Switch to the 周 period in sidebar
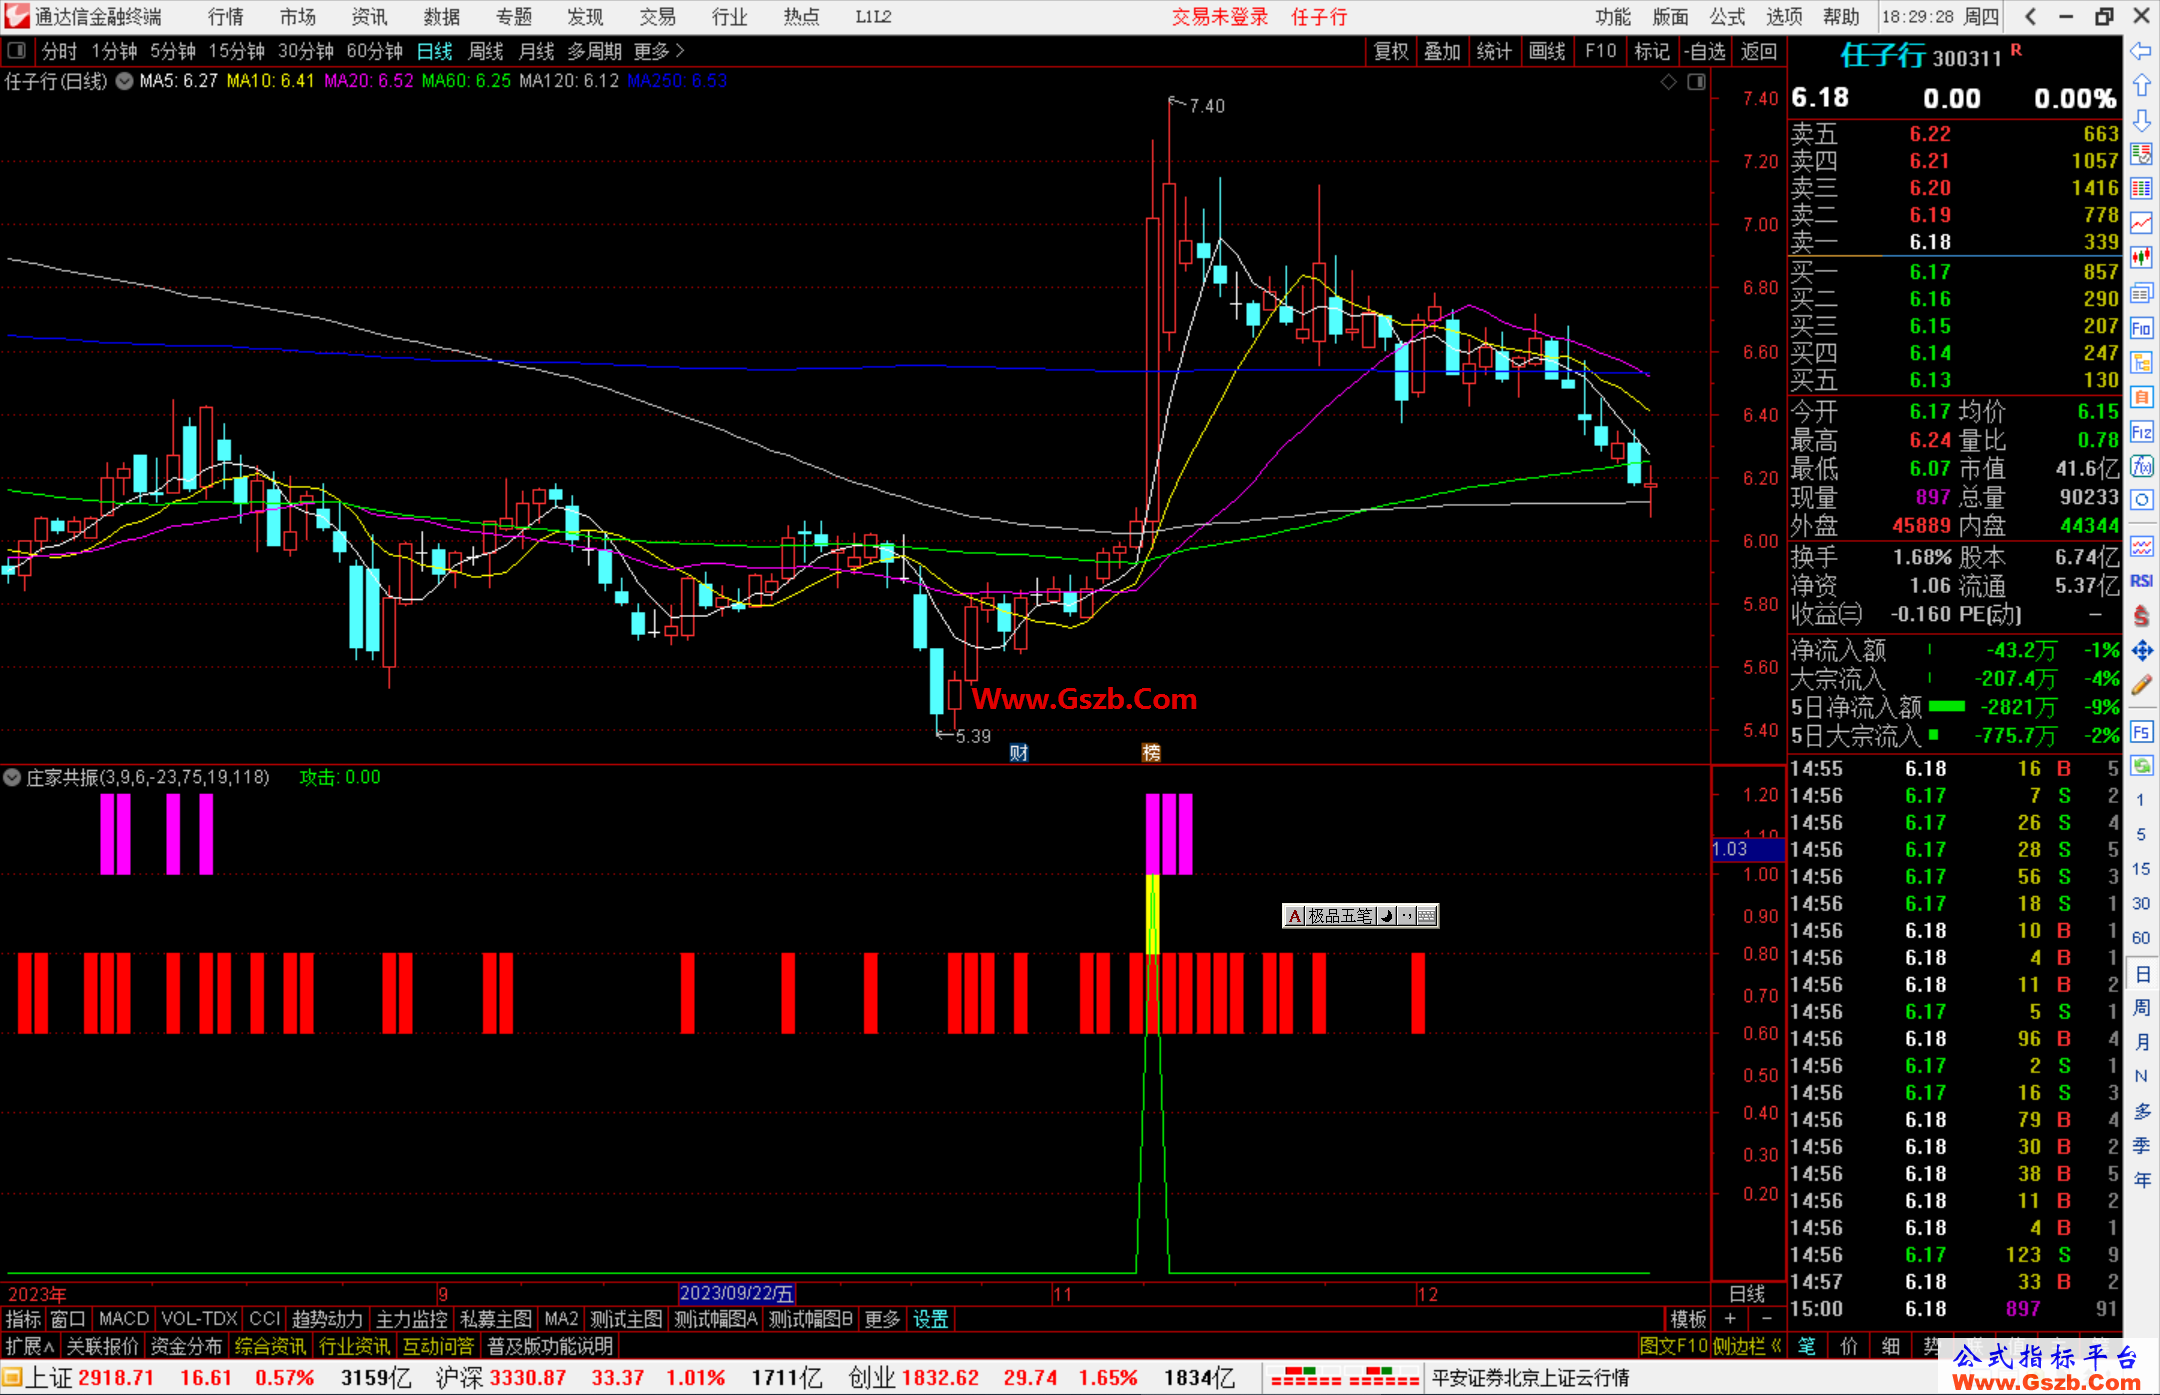 click(x=2142, y=1008)
